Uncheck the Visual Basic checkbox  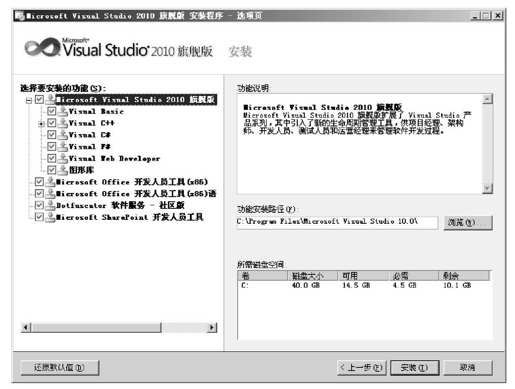(x=51, y=111)
